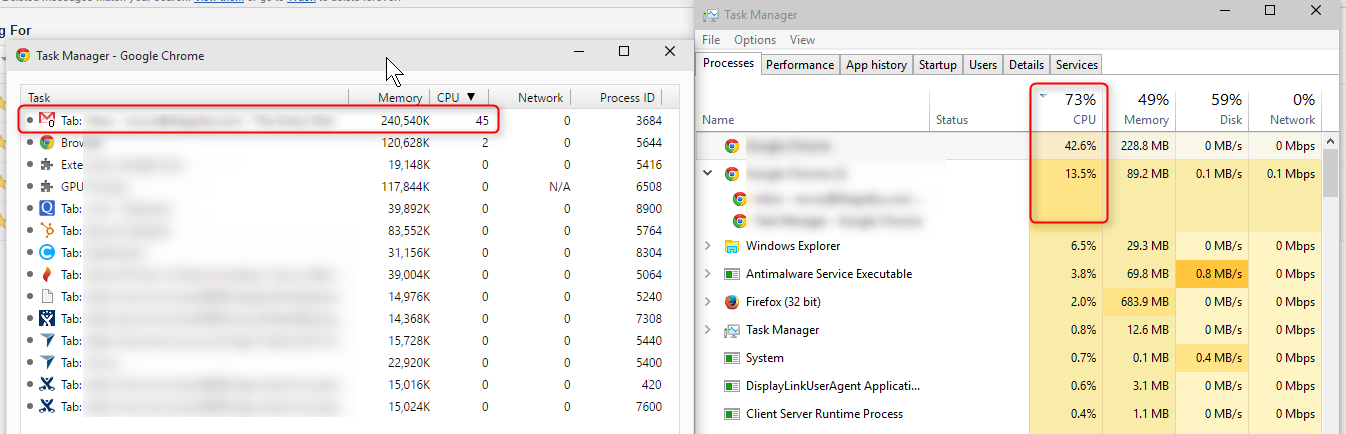Open the File menu in Task Manager
This screenshot has width=1346, height=434.
(x=711, y=40)
